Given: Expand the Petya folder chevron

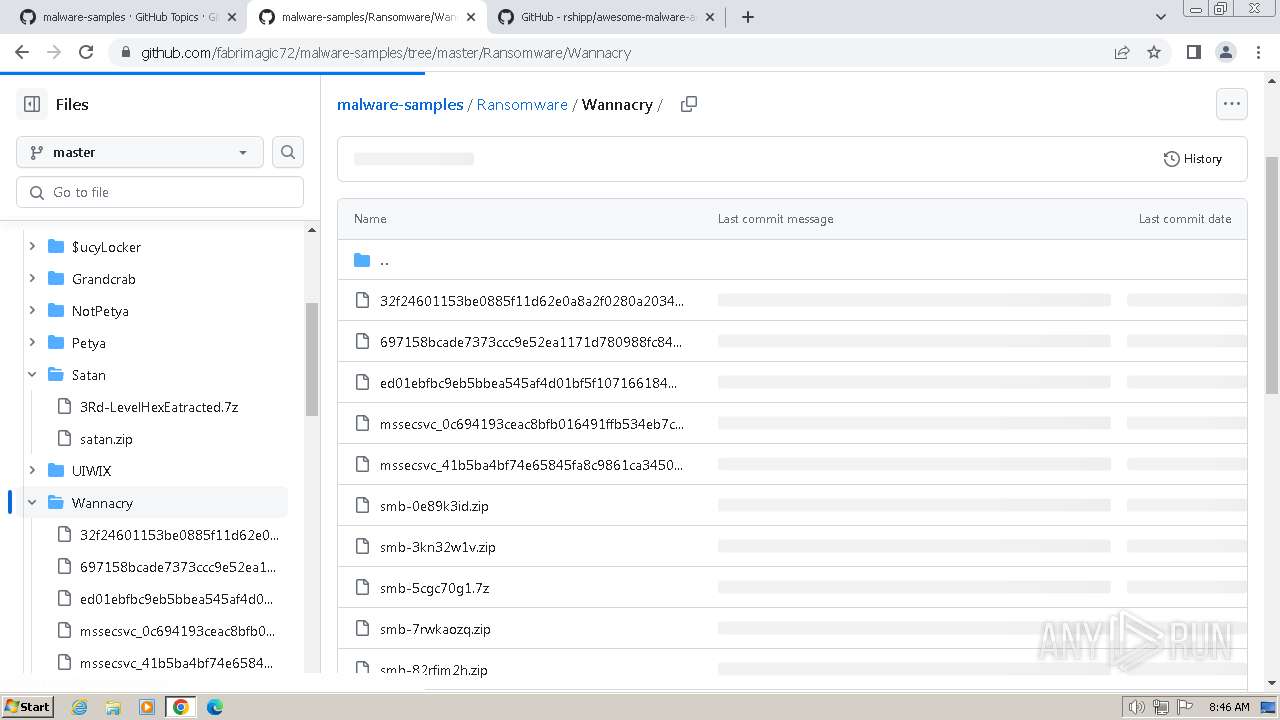Looking at the screenshot, I should [x=32, y=343].
